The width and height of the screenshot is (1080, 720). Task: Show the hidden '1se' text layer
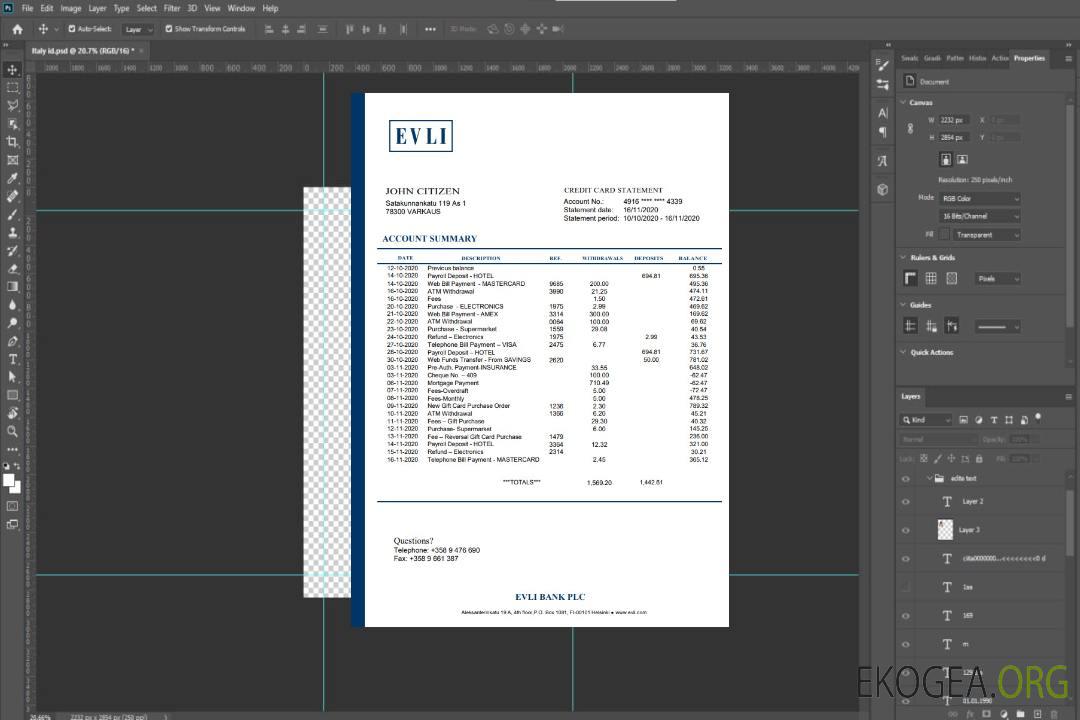pyautogui.click(x=906, y=587)
